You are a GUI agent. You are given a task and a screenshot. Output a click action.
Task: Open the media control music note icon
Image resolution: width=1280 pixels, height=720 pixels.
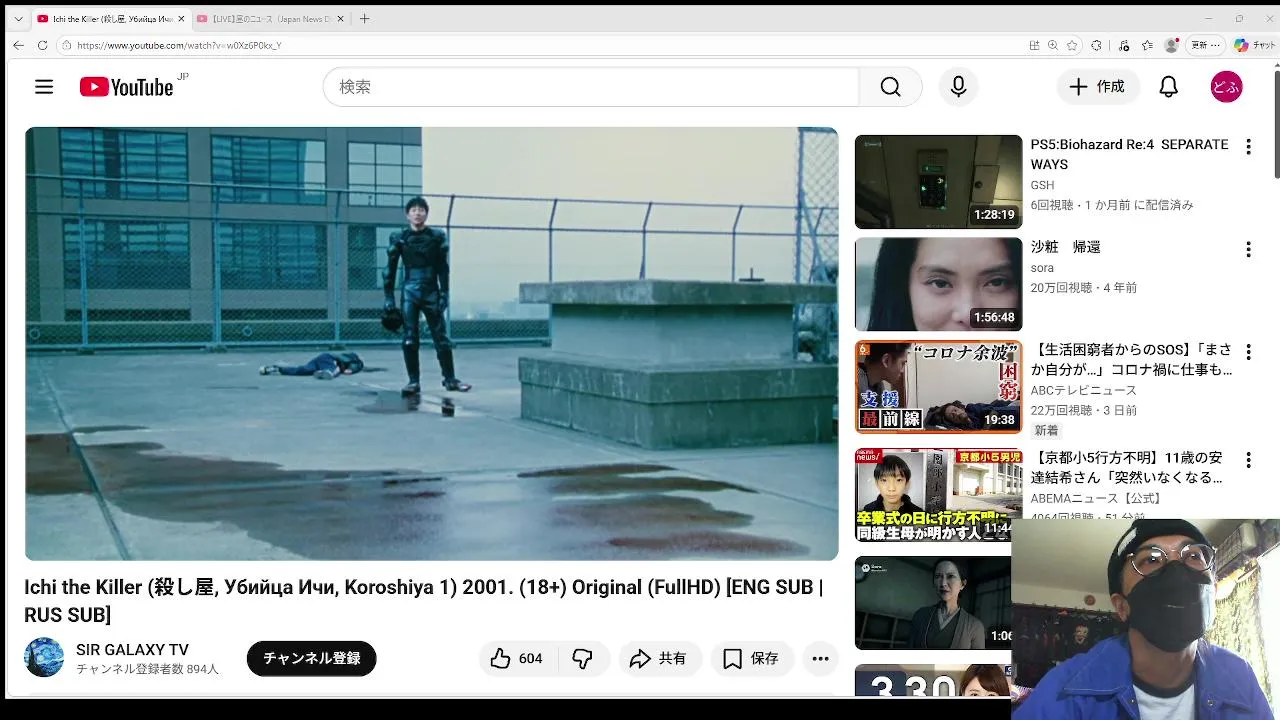click(1124, 45)
